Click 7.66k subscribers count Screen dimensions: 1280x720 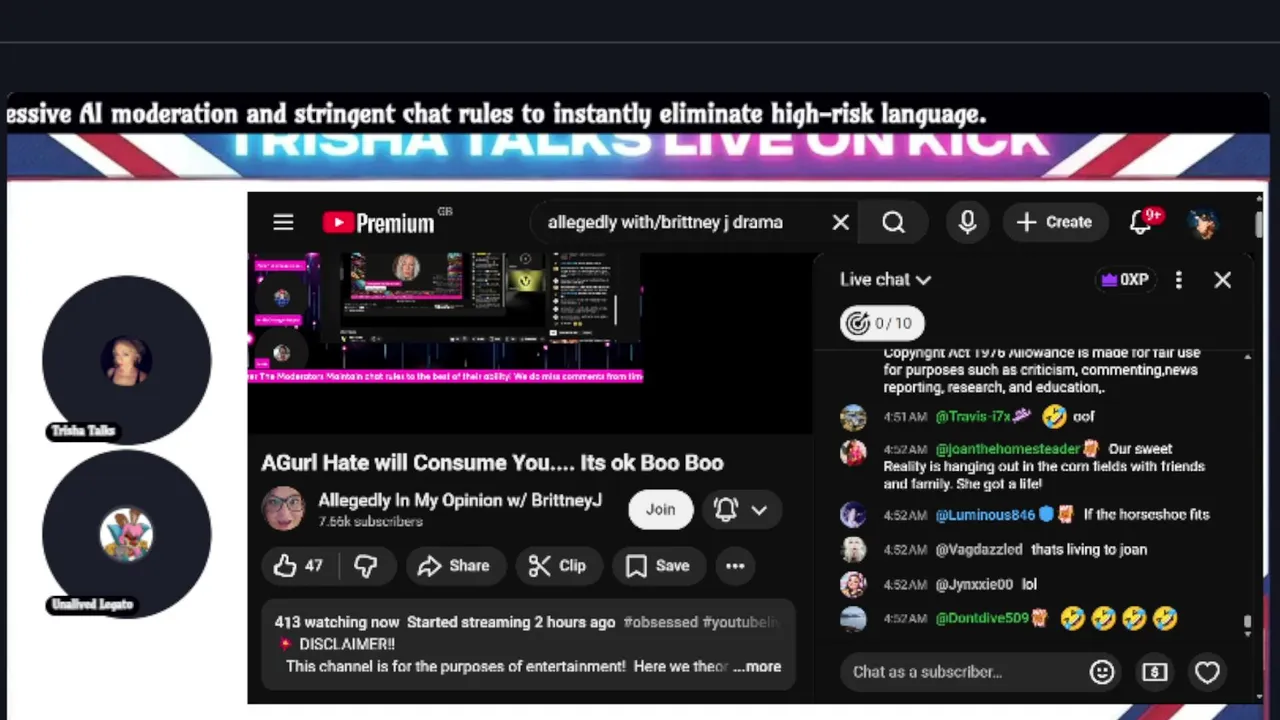coord(370,522)
